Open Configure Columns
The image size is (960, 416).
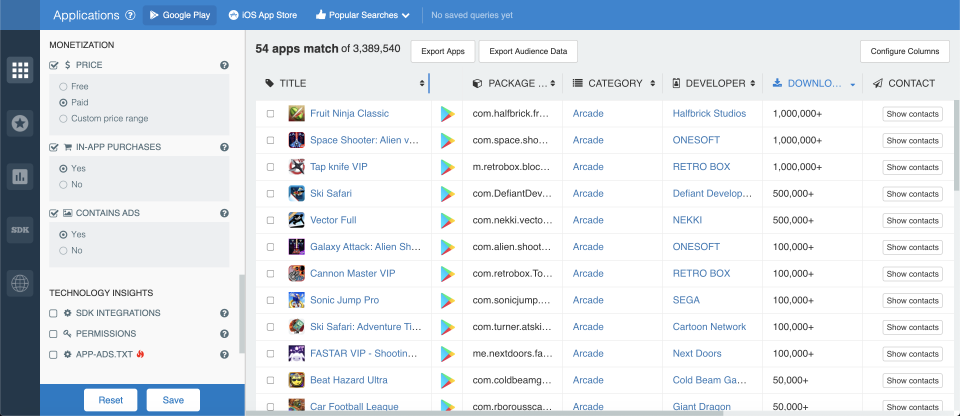pos(905,51)
